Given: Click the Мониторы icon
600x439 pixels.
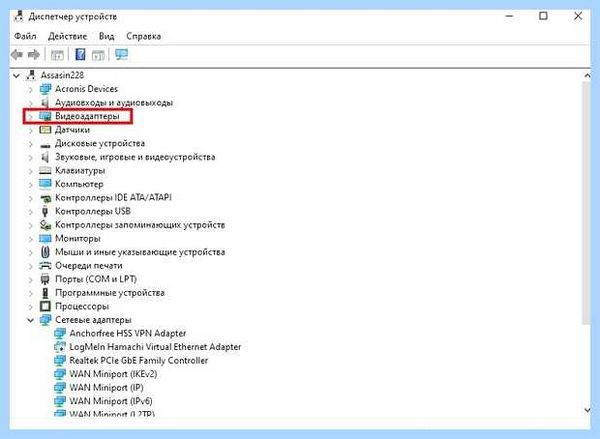Looking at the screenshot, I should (45, 238).
